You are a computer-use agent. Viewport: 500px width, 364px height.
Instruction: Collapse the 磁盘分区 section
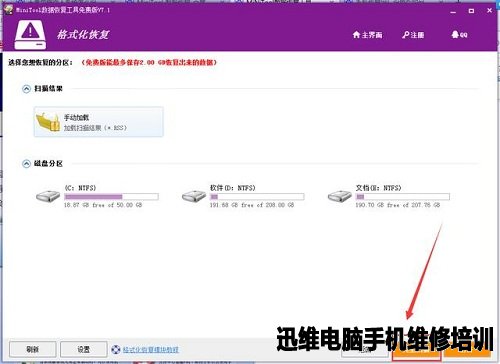26,164
